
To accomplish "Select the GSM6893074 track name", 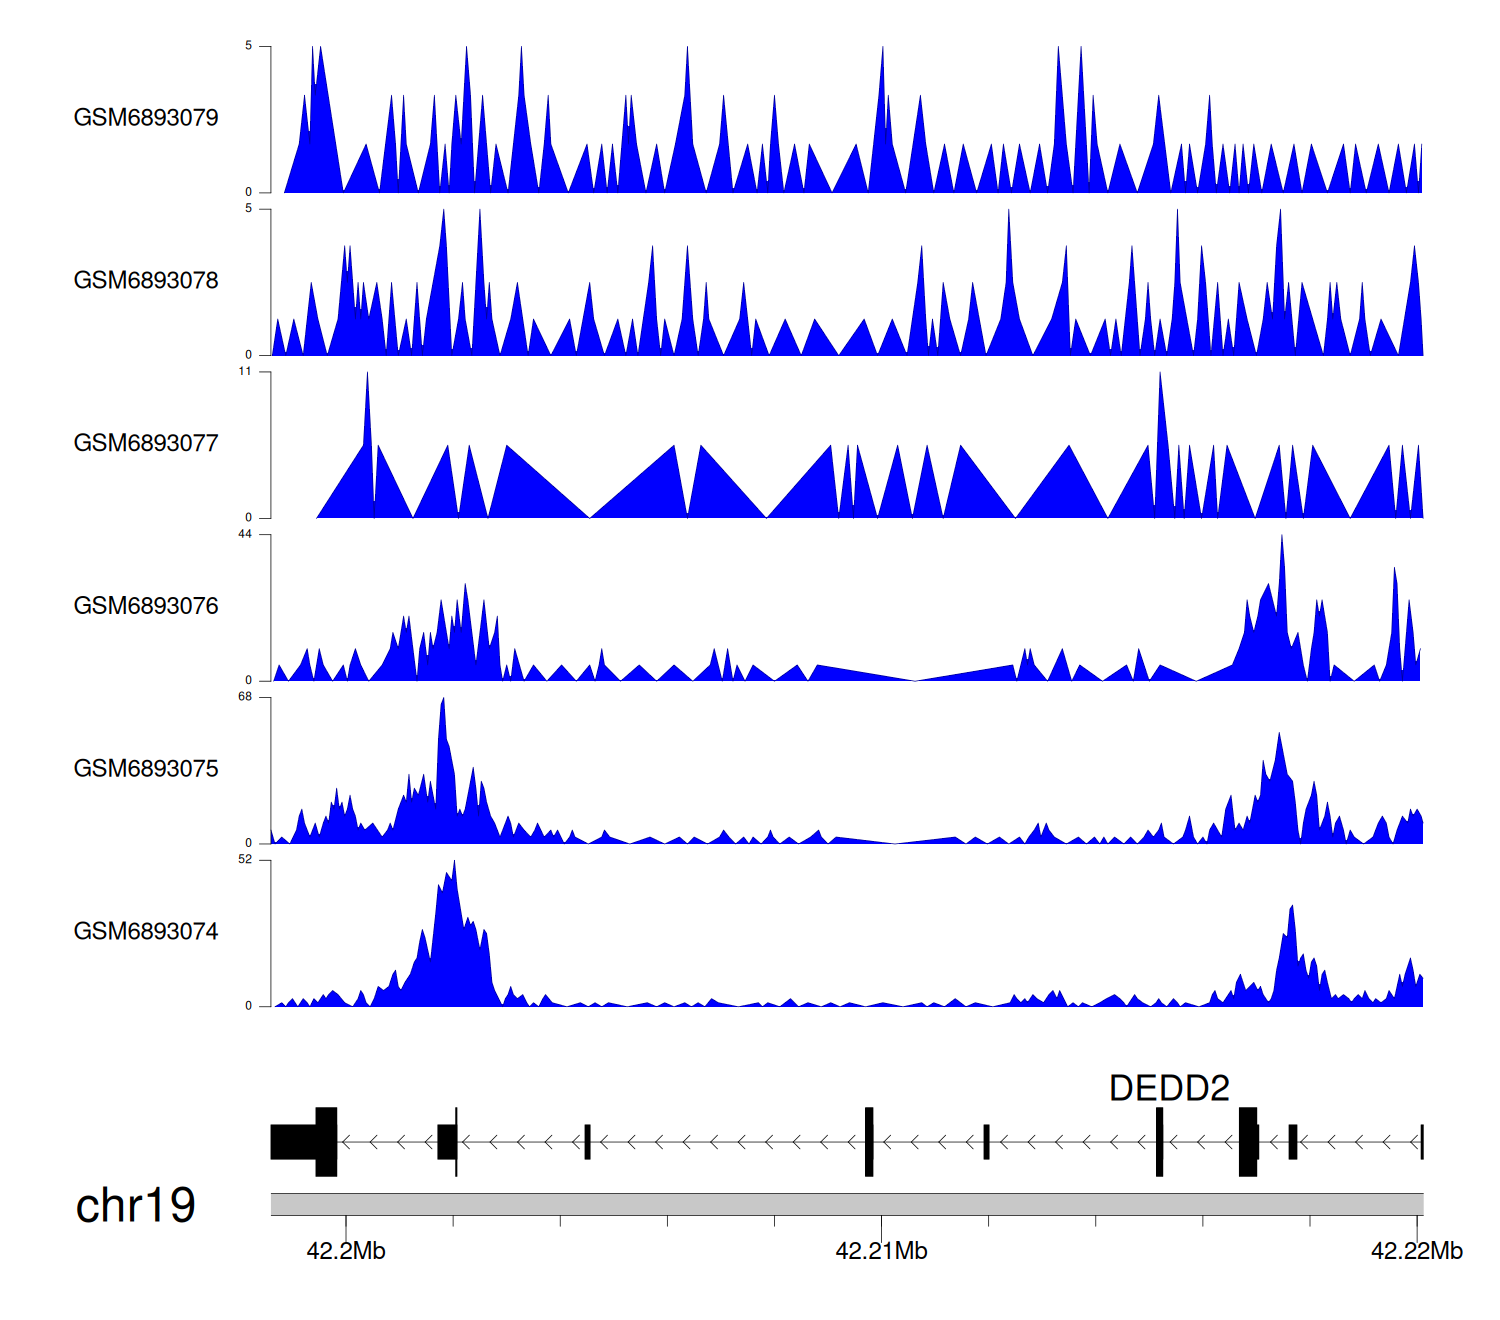I will pos(146,932).
